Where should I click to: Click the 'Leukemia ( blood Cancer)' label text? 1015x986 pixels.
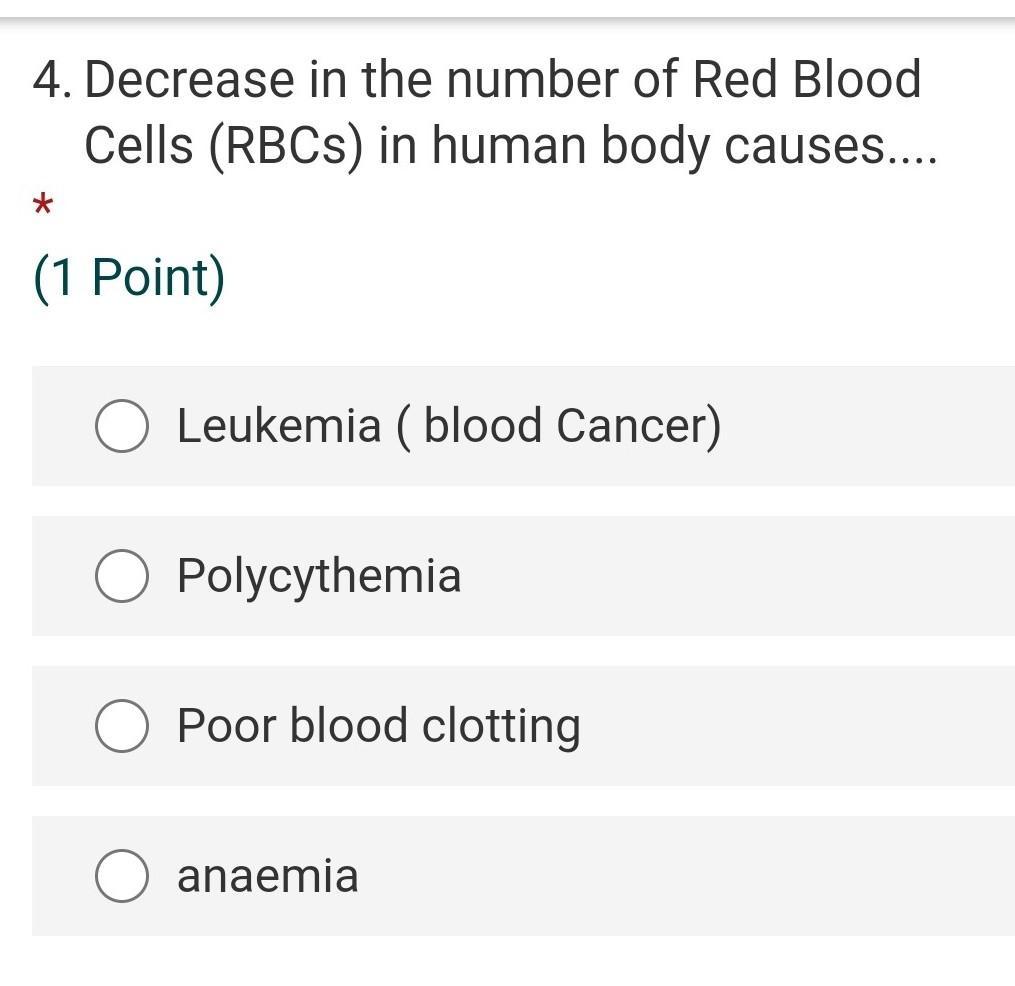tap(448, 426)
